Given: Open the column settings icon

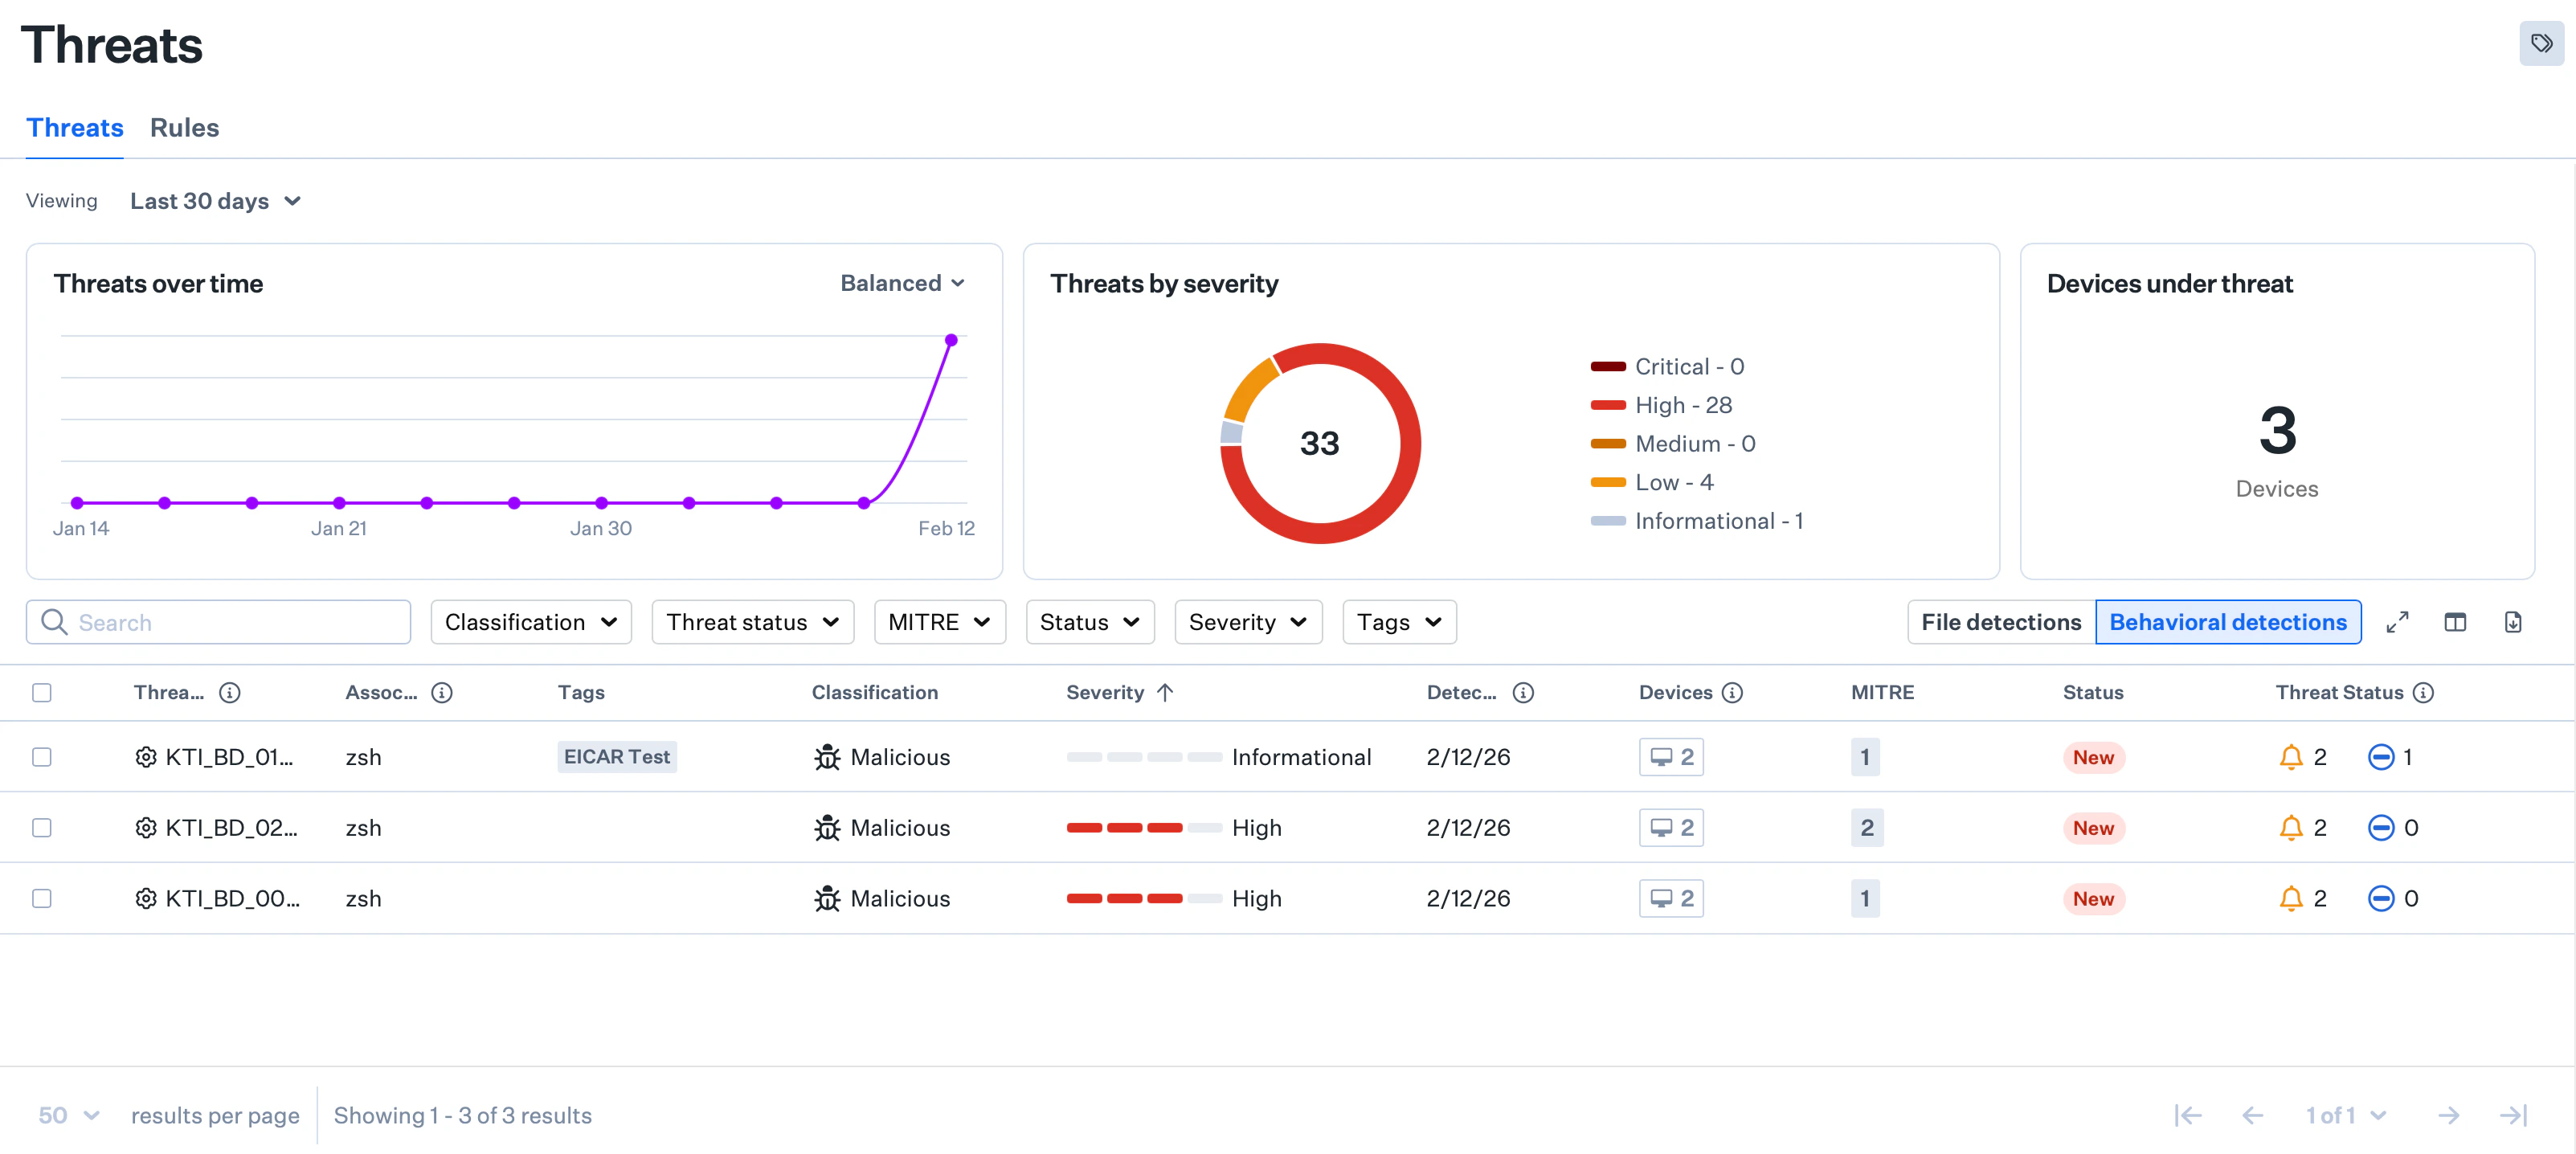Looking at the screenshot, I should pos(2456,622).
